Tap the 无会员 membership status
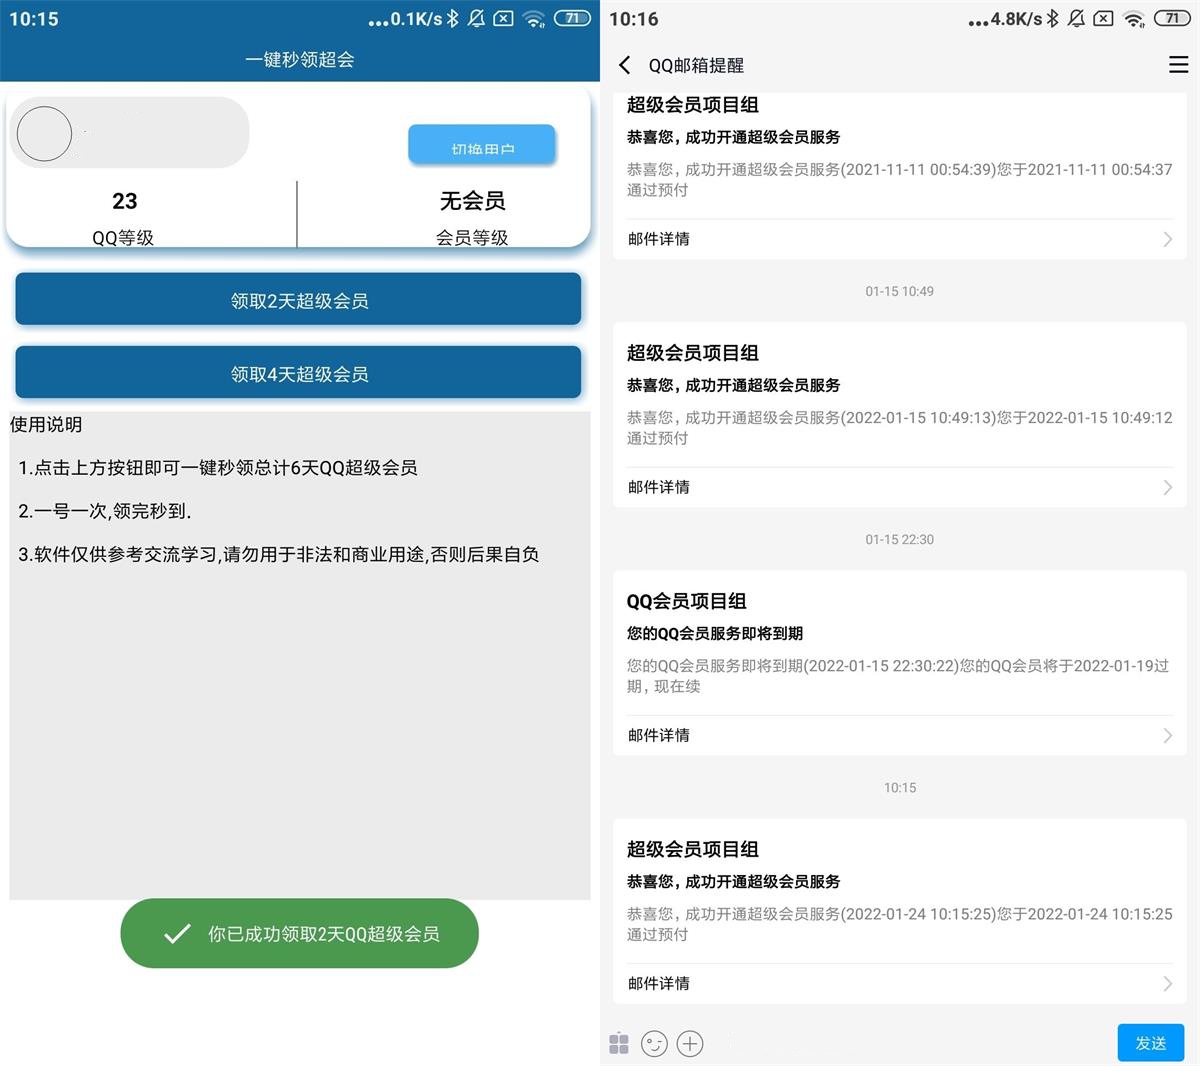 click(472, 201)
